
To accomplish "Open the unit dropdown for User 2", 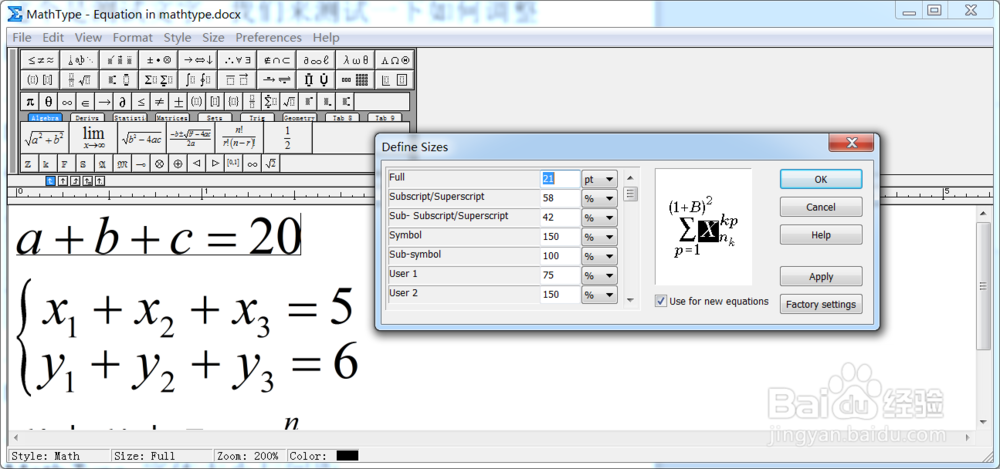I will click(x=599, y=295).
